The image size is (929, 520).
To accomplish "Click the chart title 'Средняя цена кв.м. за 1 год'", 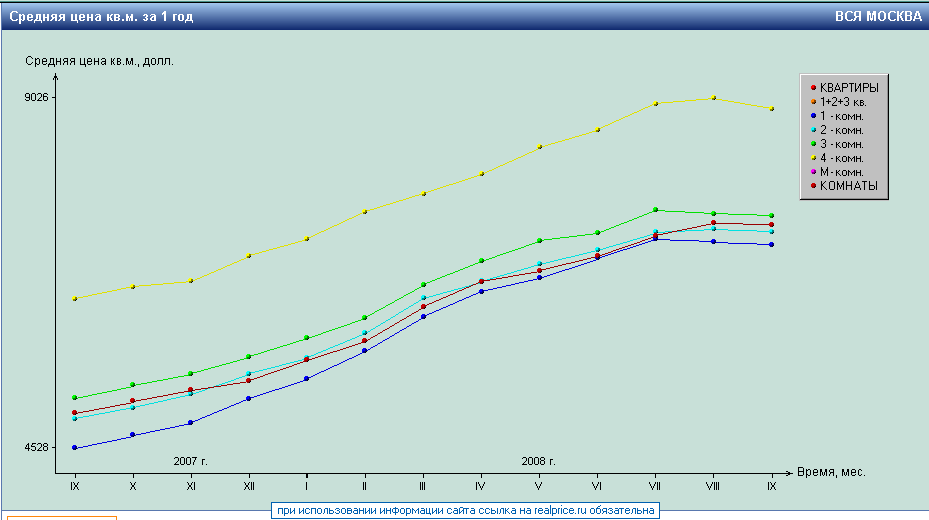I will click(102, 17).
